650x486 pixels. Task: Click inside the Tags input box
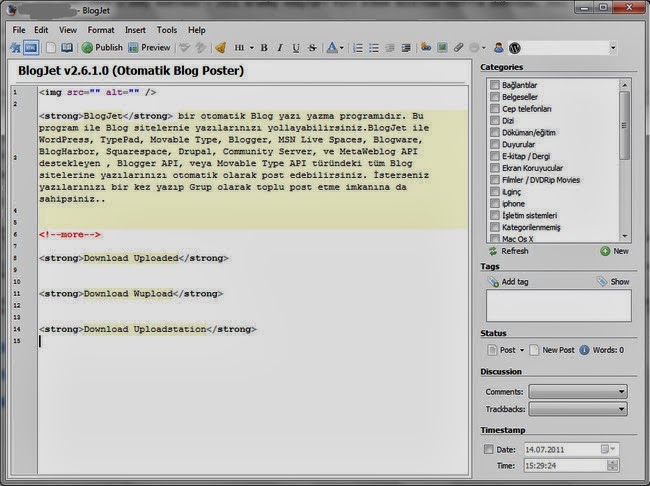pos(559,306)
